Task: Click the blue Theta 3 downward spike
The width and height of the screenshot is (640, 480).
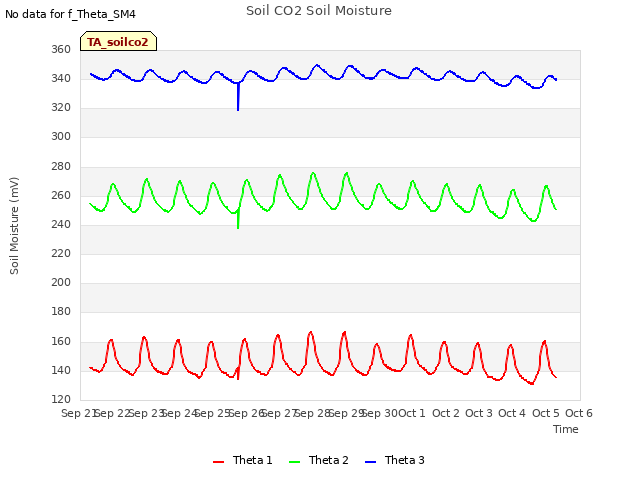Action: [x=238, y=98]
